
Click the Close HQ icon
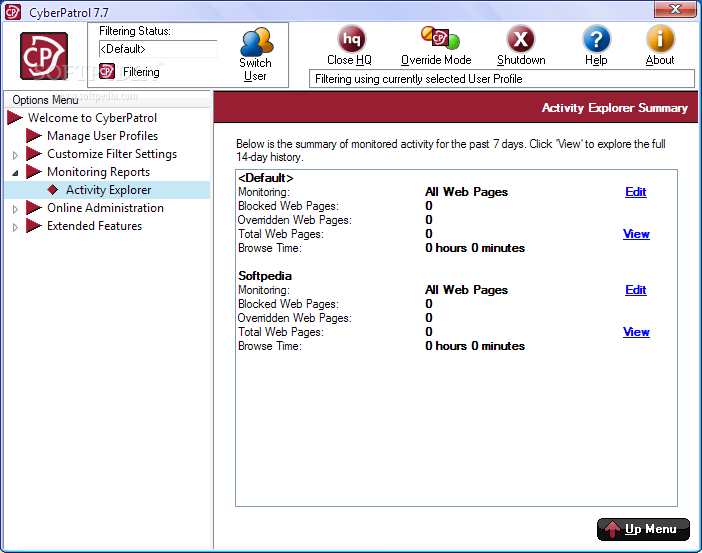point(351,39)
